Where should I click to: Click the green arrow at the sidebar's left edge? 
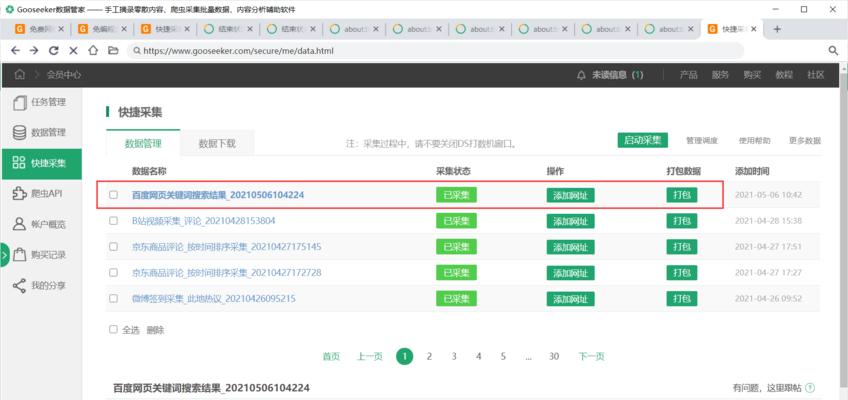(4, 255)
